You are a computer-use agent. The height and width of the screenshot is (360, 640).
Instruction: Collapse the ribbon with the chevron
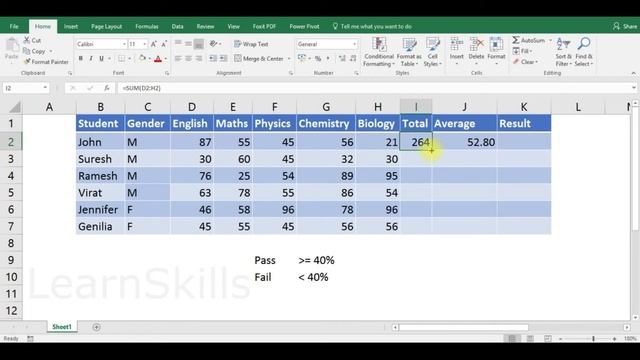pyautogui.click(x=633, y=73)
